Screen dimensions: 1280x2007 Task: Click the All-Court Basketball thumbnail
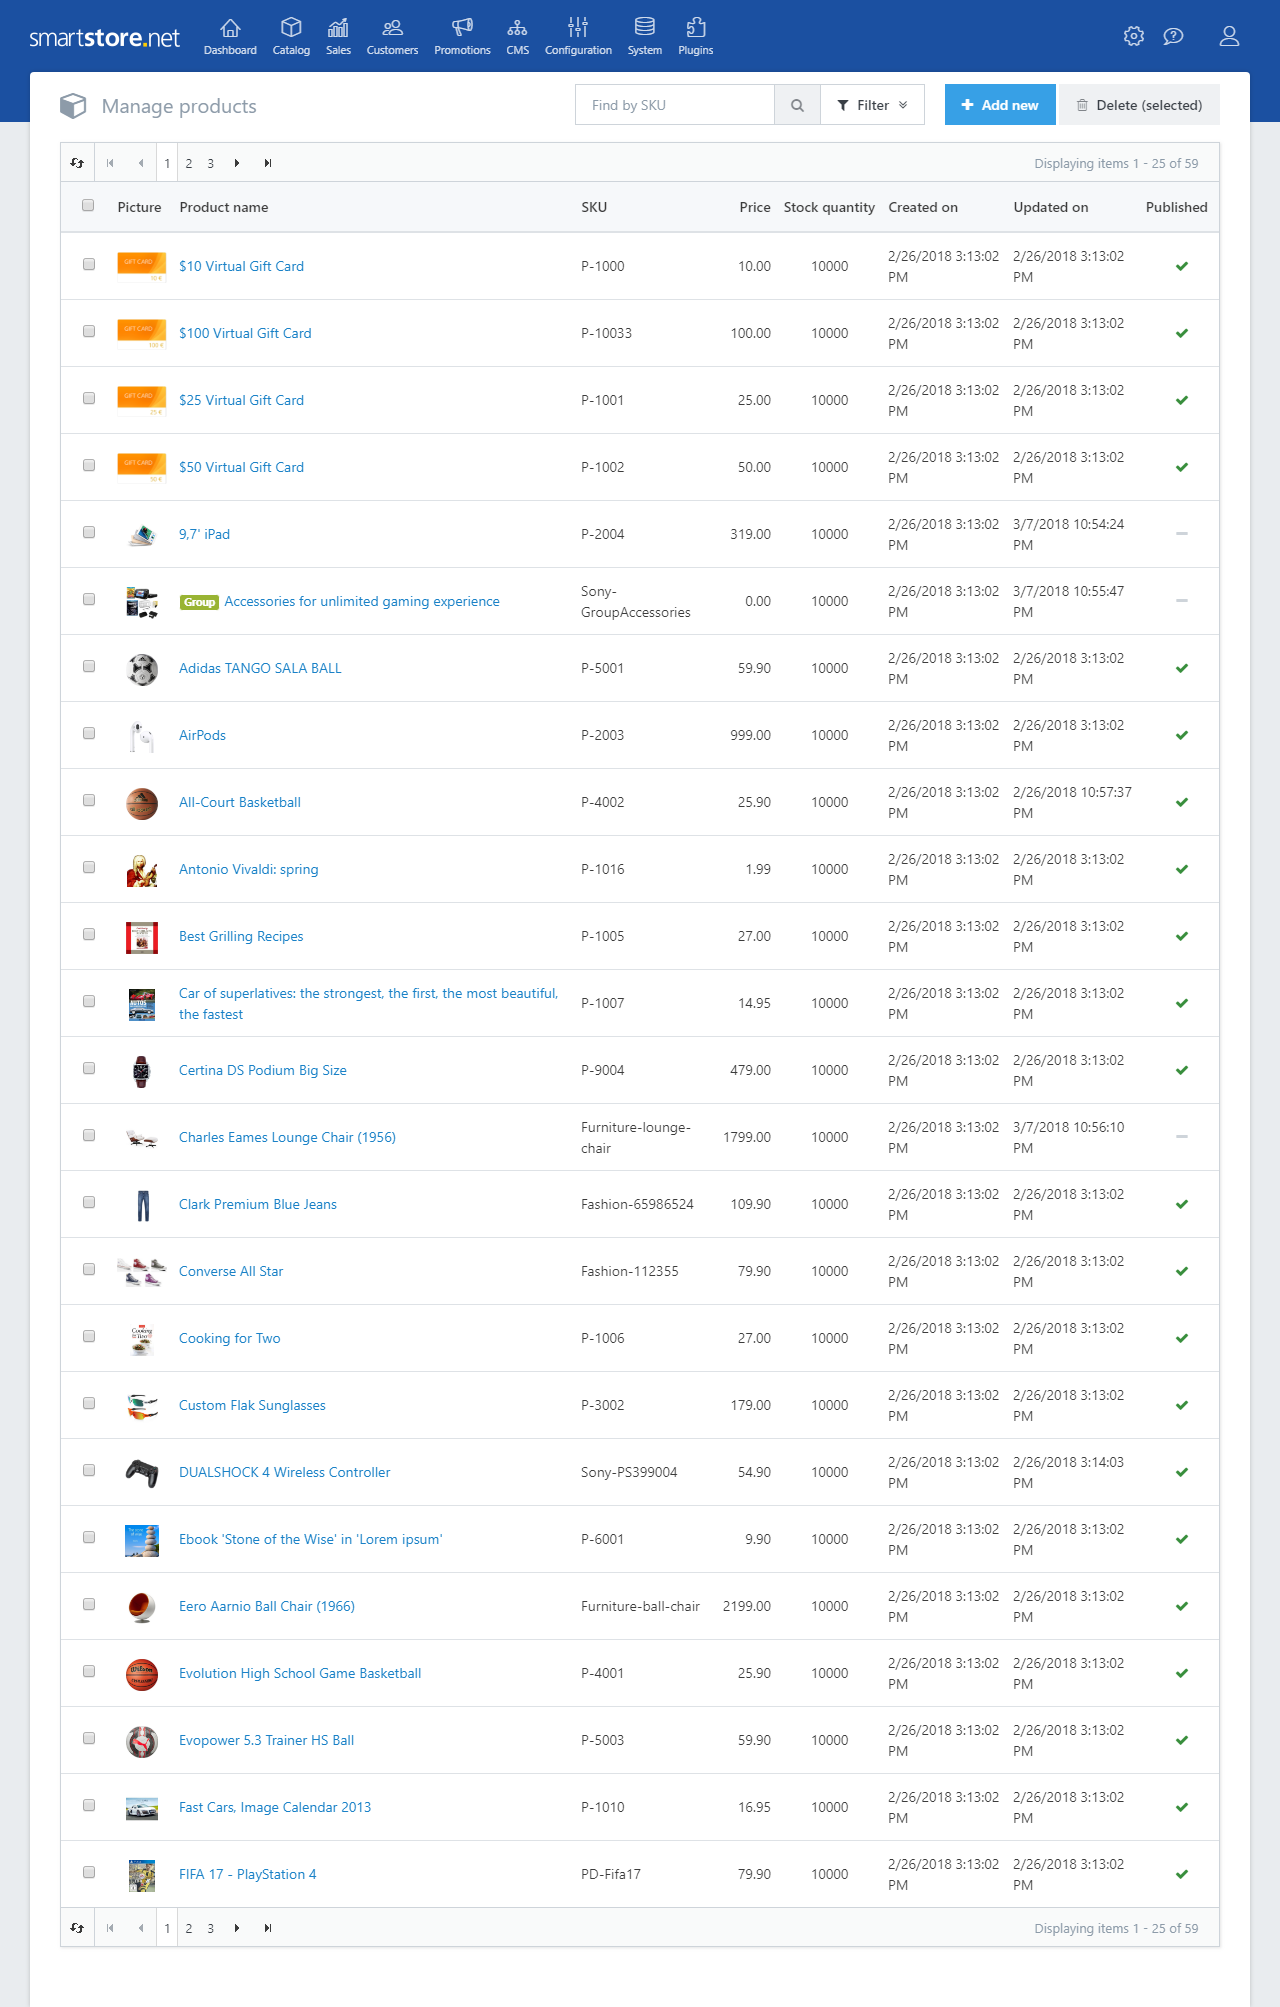point(142,803)
